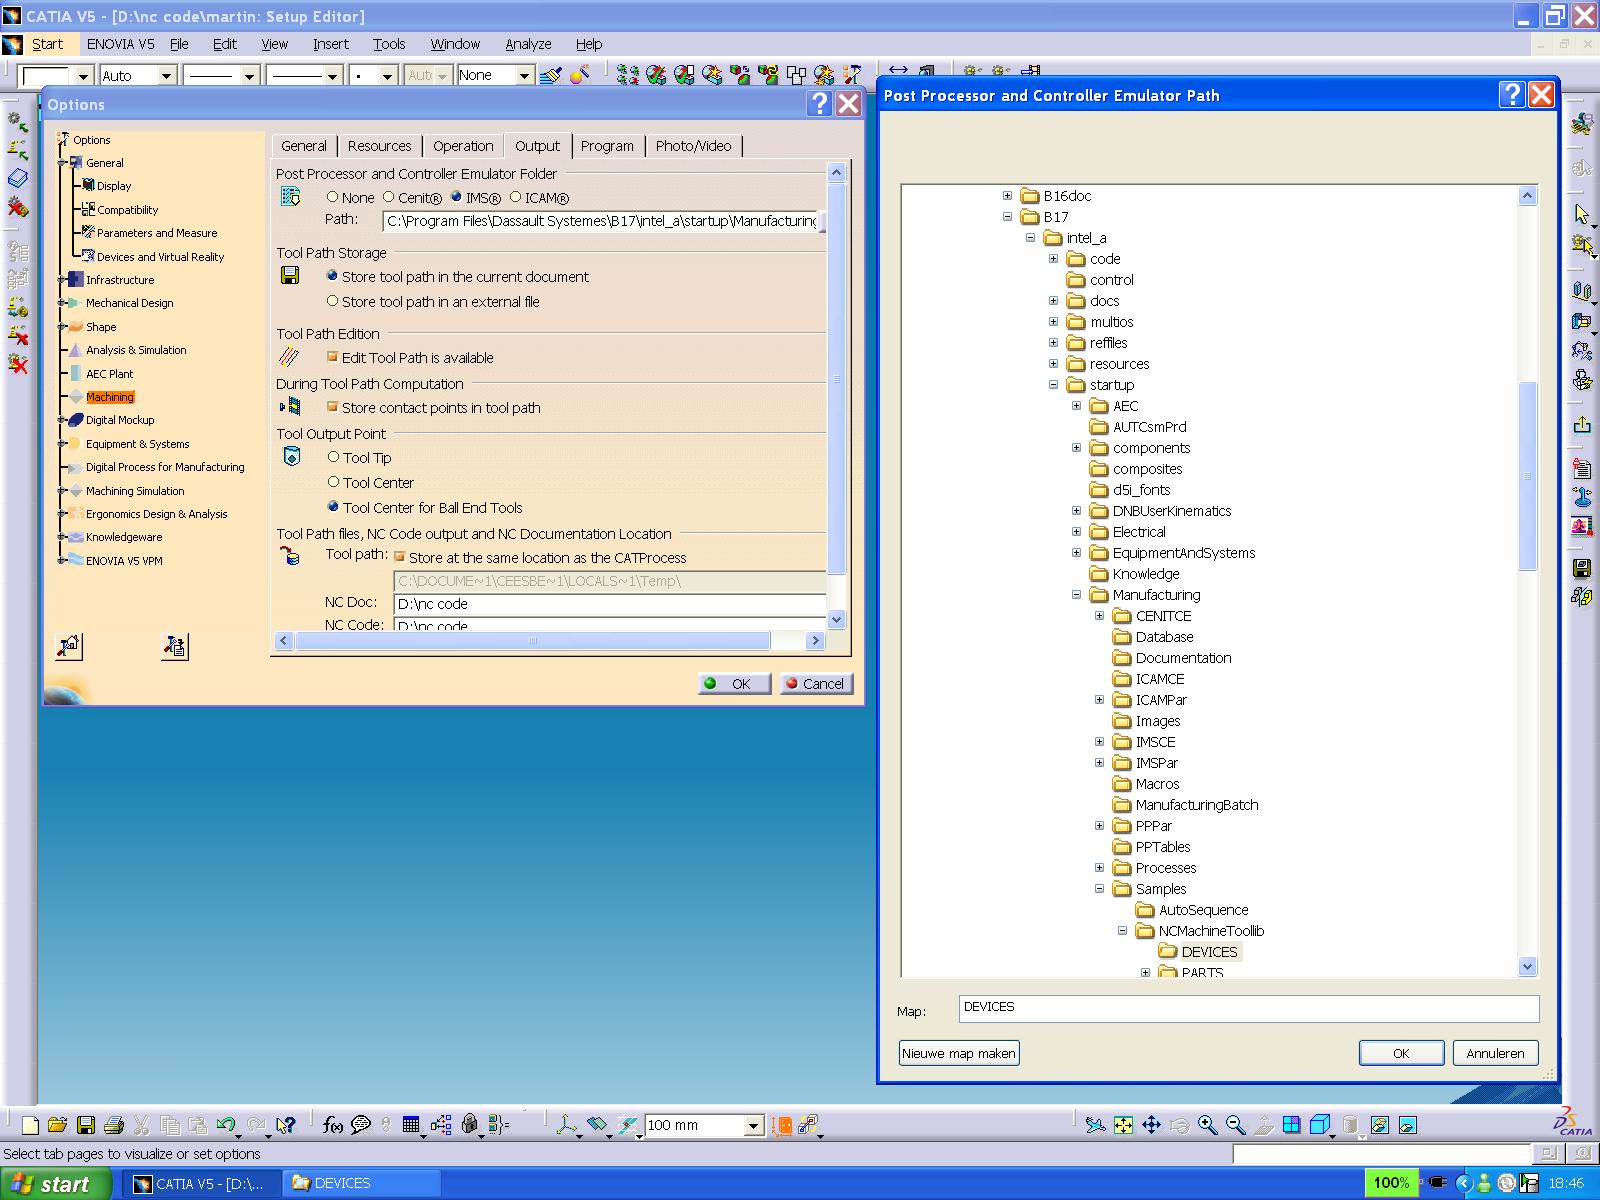Image resolution: width=1600 pixels, height=1200 pixels.
Task: Click the Options panel vertical scrollbar down arrow
Action: pos(837,619)
